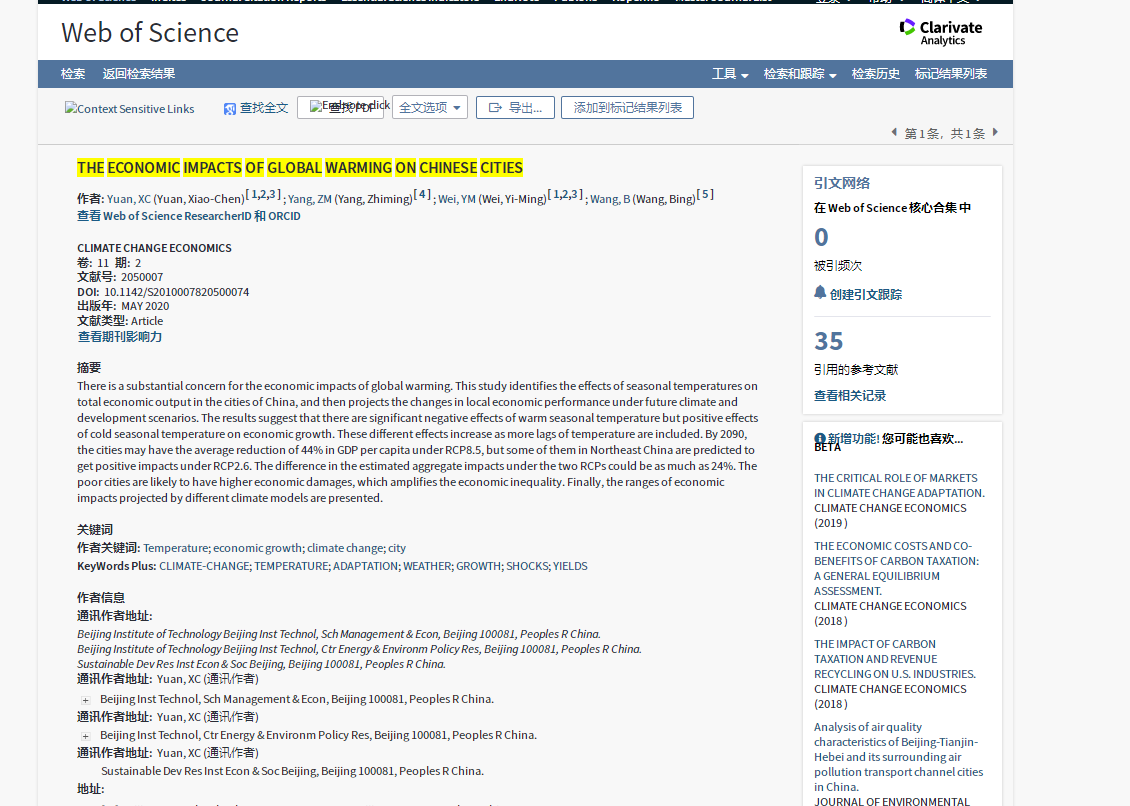Expand the Ctr Energy & Environm Policy address
The height and width of the screenshot is (806, 1130).
point(85,736)
